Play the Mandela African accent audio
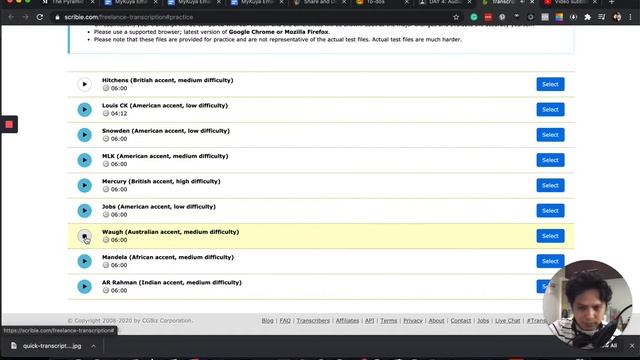 [x=84, y=261]
